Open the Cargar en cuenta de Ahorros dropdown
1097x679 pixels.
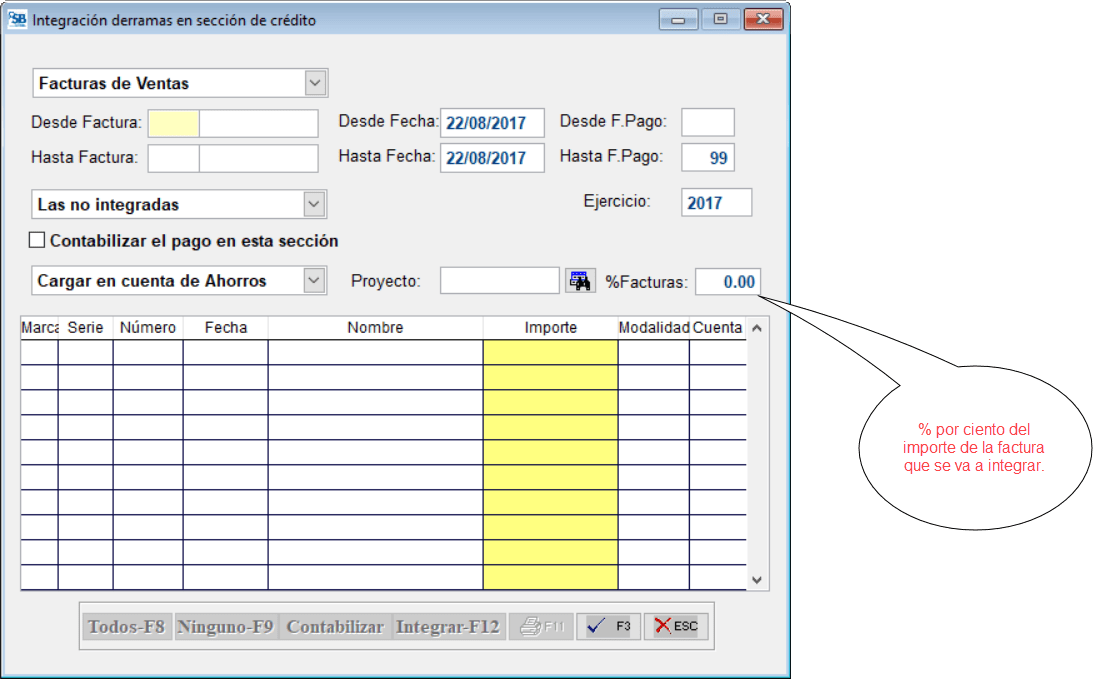coord(315,281)
